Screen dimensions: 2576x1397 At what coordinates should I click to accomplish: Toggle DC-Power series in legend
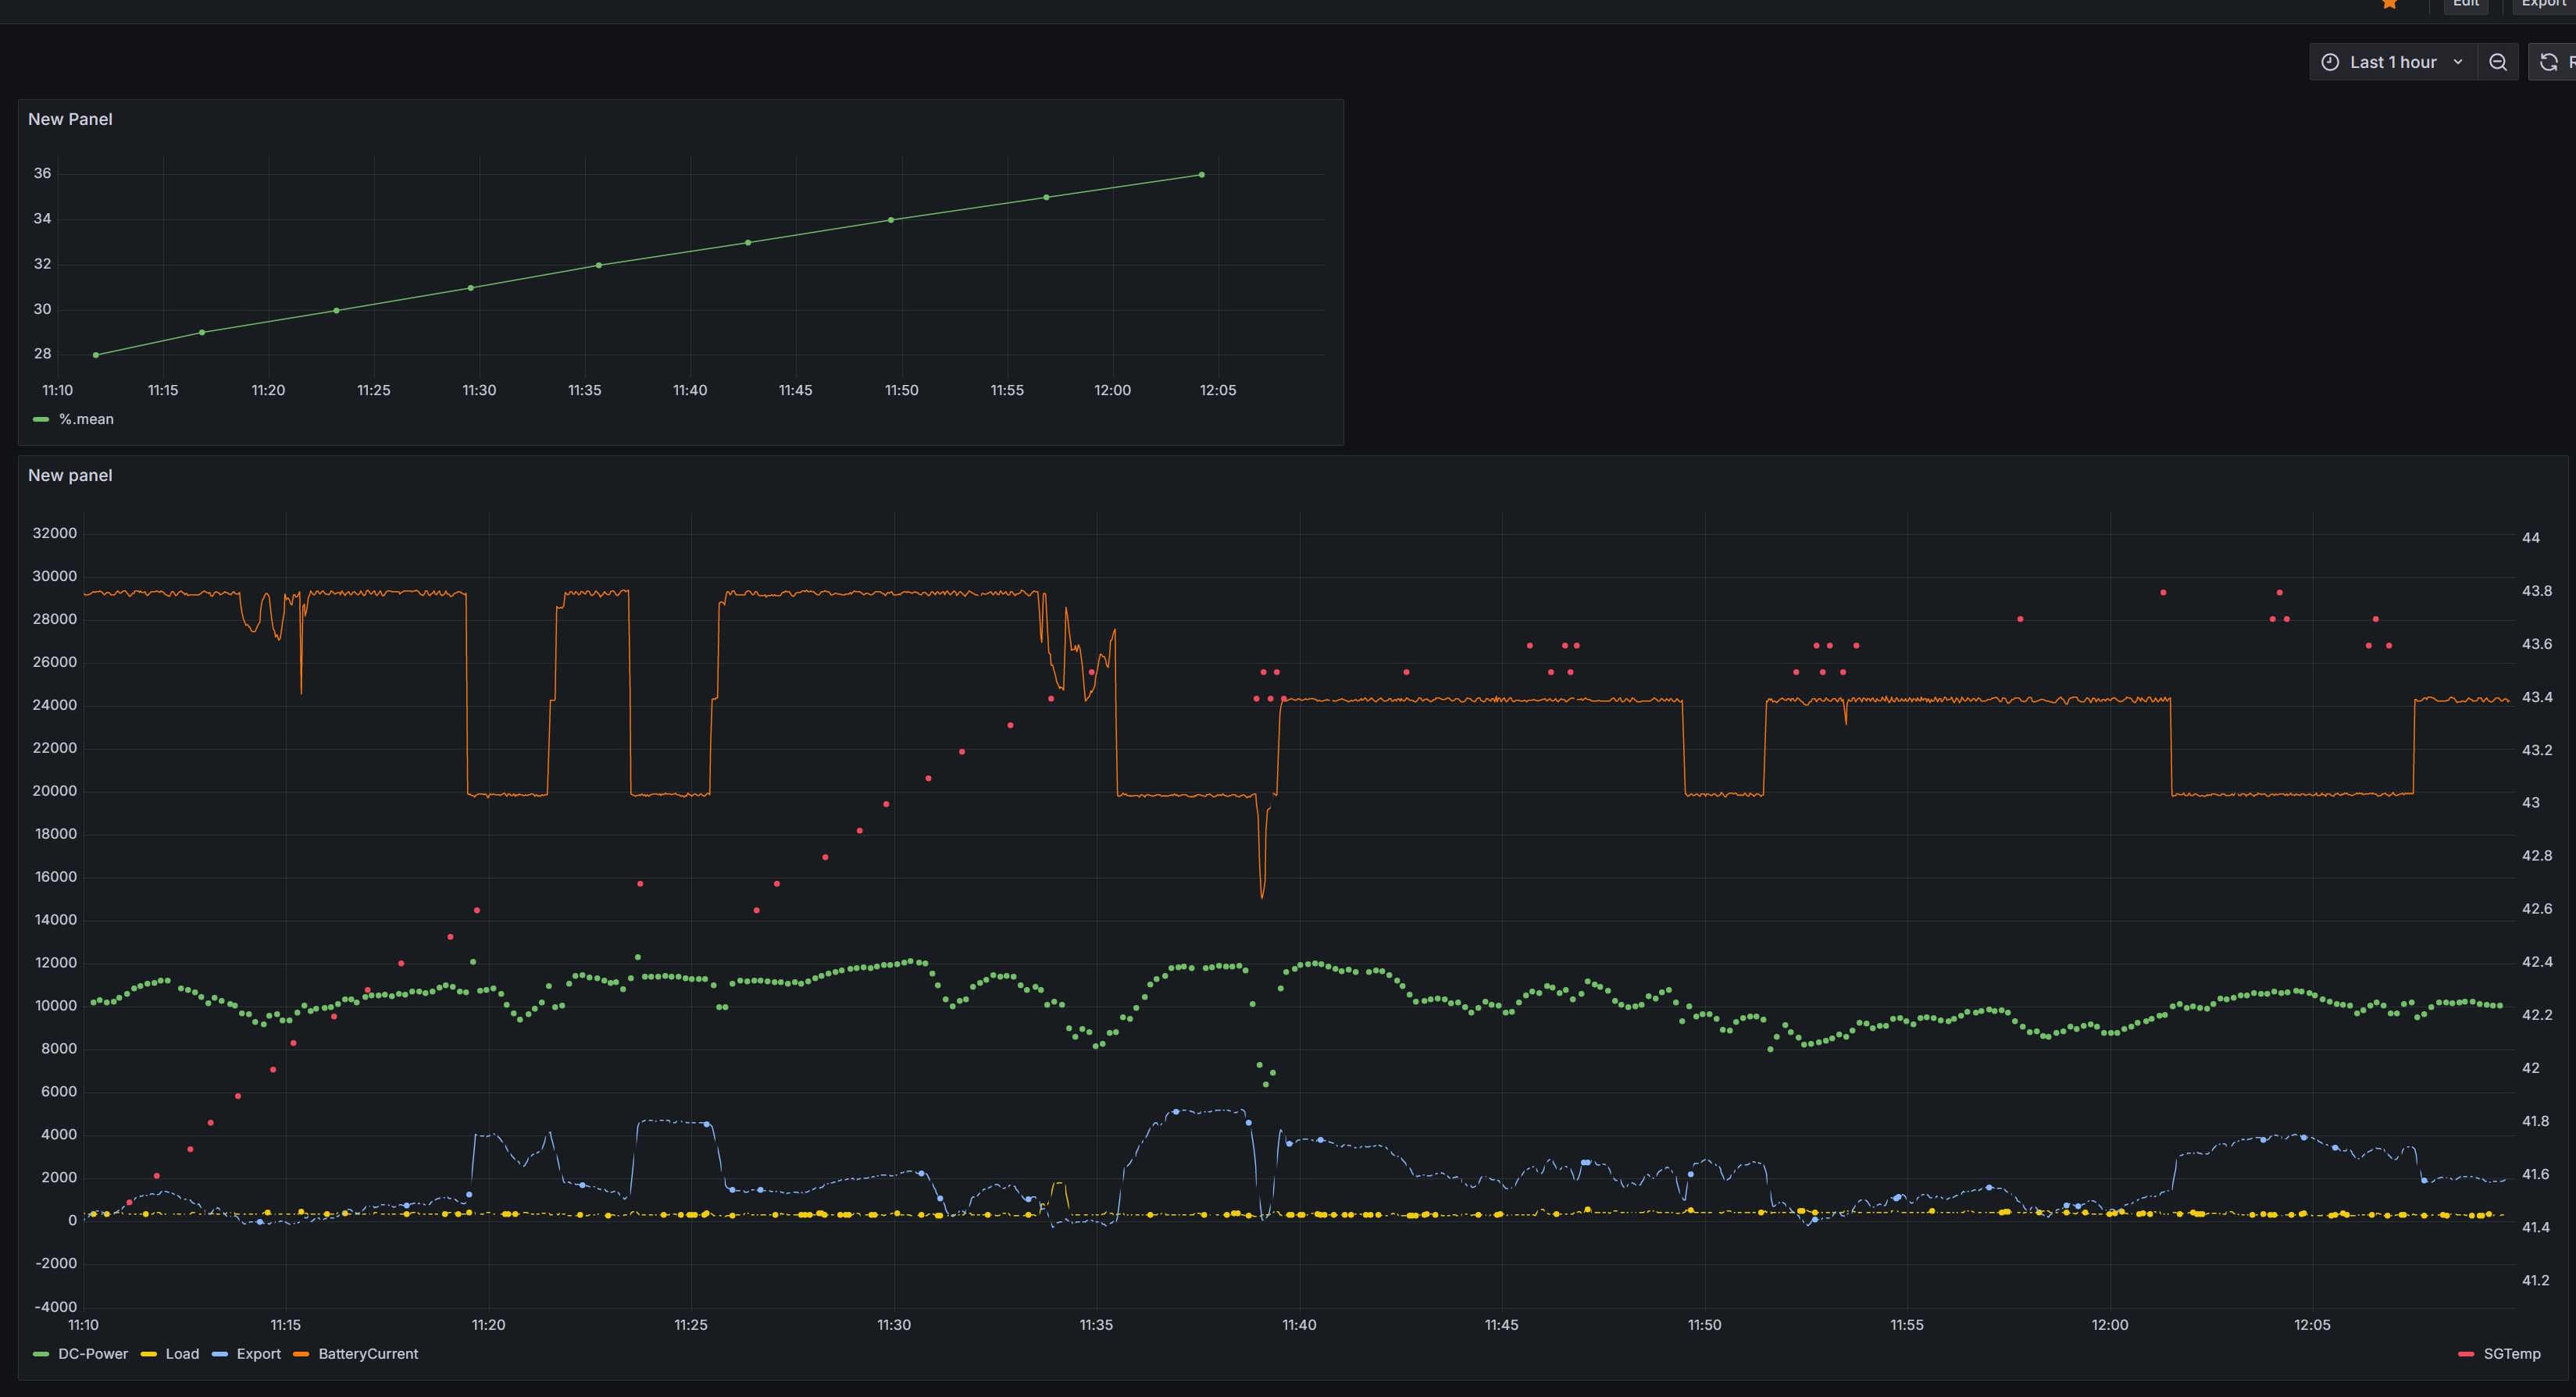pyautogui.click(x=93, y=1354)
